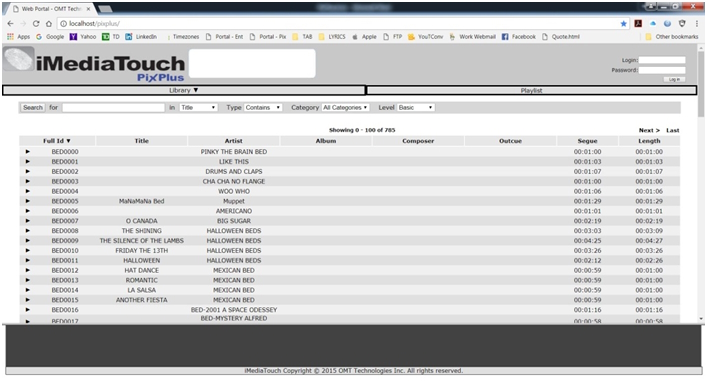The width and height of the screenshot is (707, 381).
Task: Play the BED0012 track preview
Action: coord(28,270)
